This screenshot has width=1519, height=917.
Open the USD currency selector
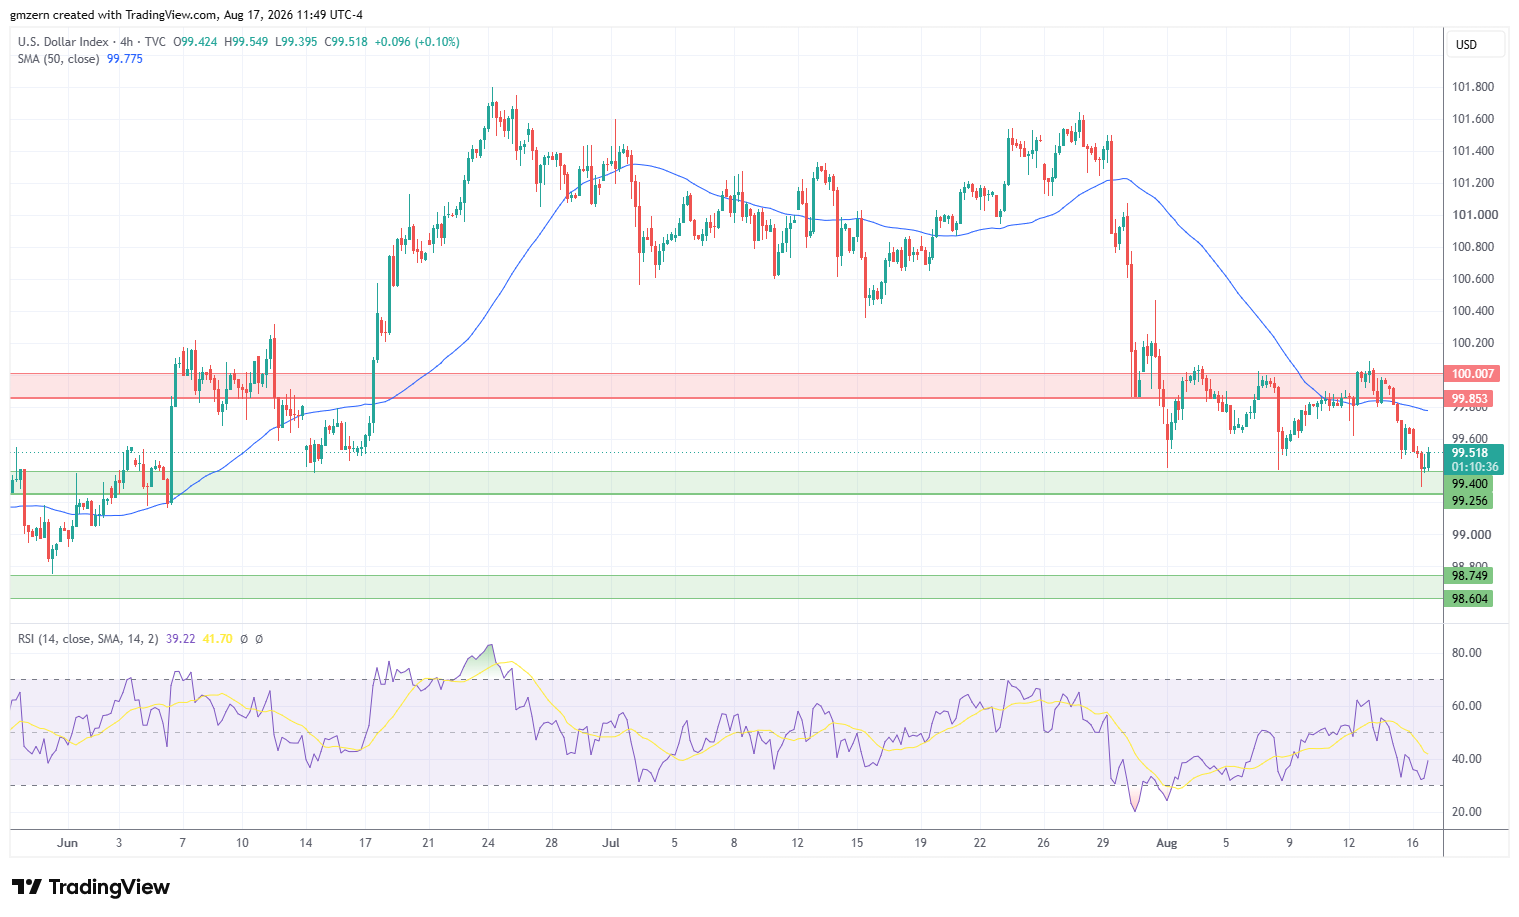[1476, 45]
